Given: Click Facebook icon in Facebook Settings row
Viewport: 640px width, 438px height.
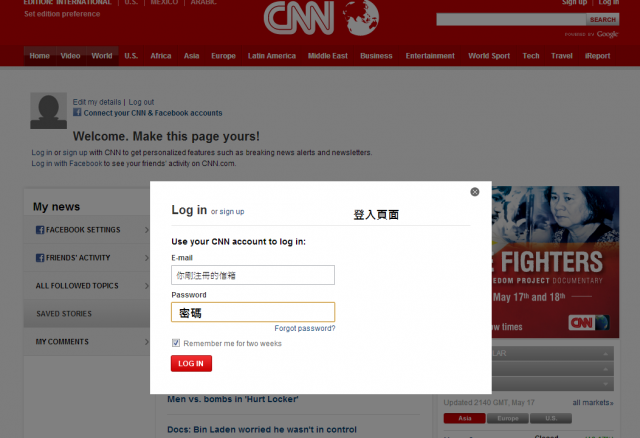Looking at the screenshot, I should click(40, 230).
